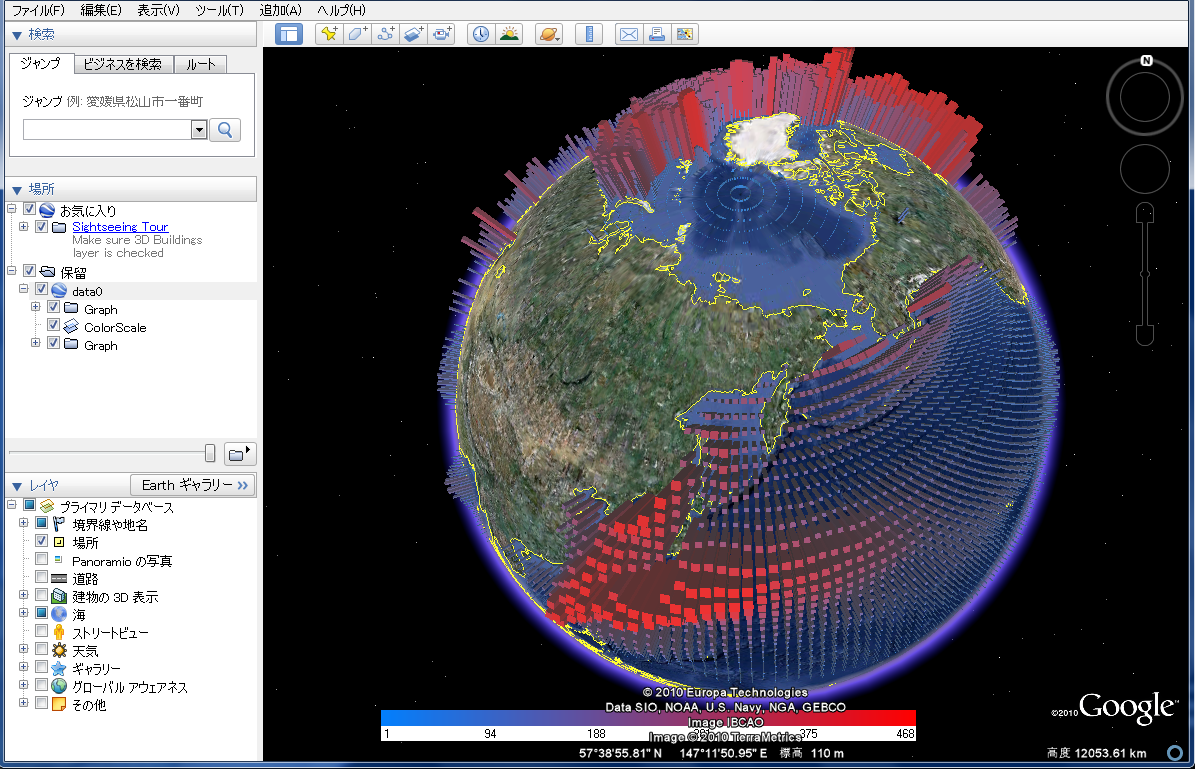This screenshot has width=1195, height=769.
Task: Enable the 天気 layer checkbox
Action: [42, 649]
